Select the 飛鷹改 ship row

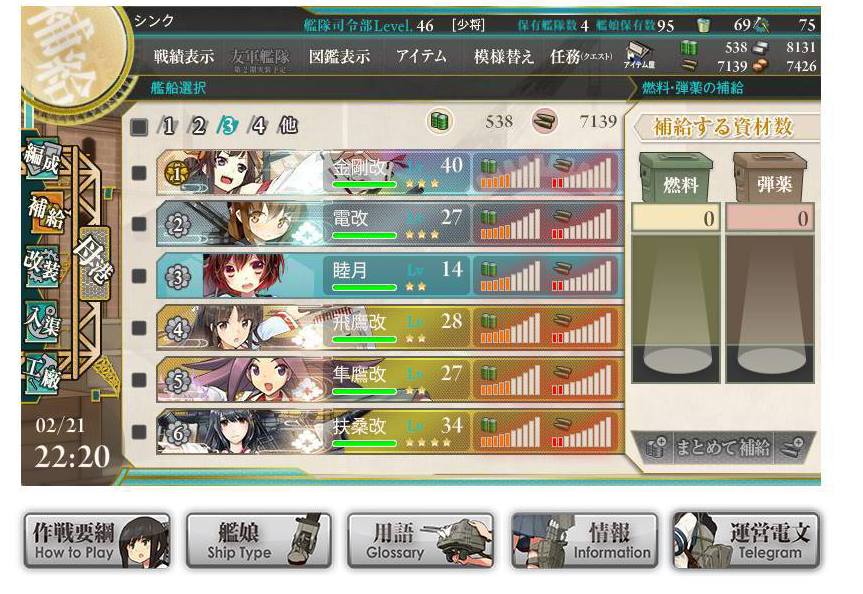tap(390, 328)
